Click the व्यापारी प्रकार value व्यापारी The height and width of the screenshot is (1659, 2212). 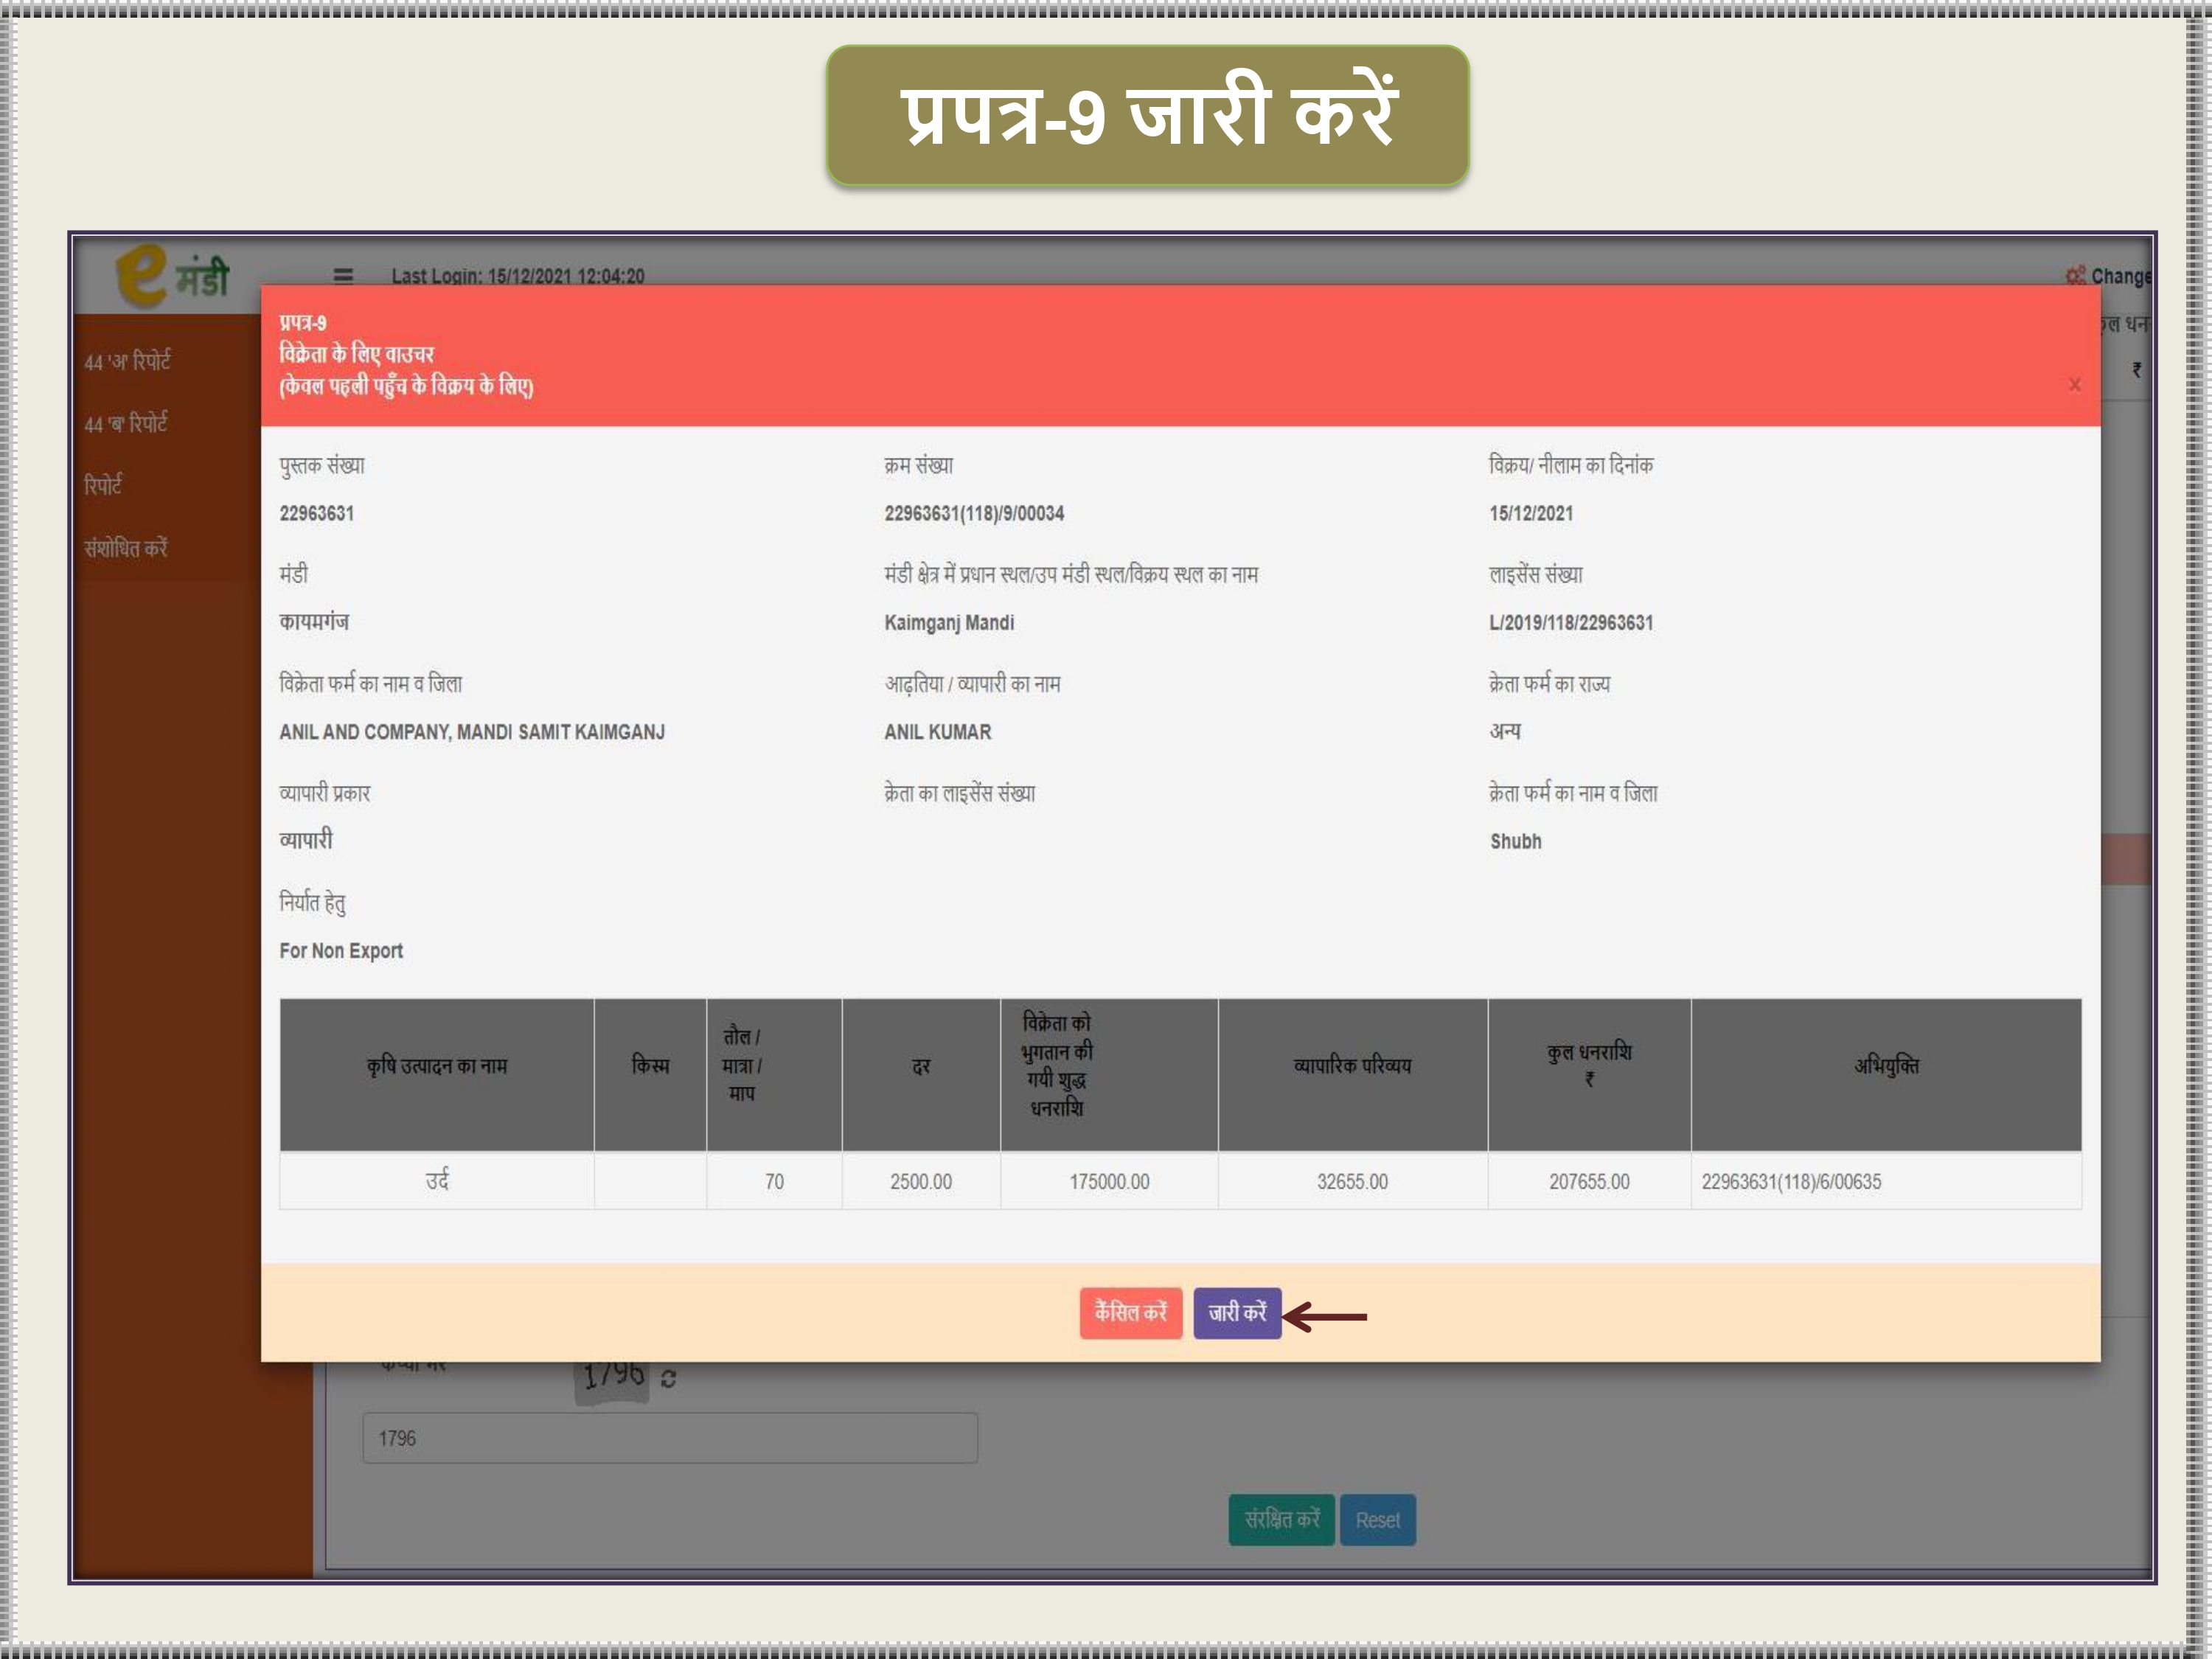tap(306, 840)
